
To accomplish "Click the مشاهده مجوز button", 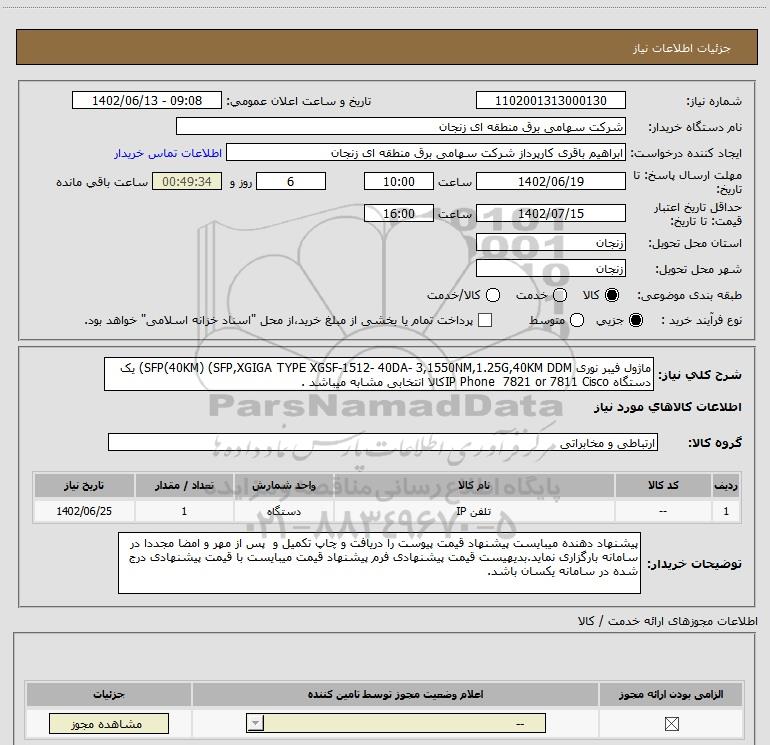I will [x=109, y=724].
